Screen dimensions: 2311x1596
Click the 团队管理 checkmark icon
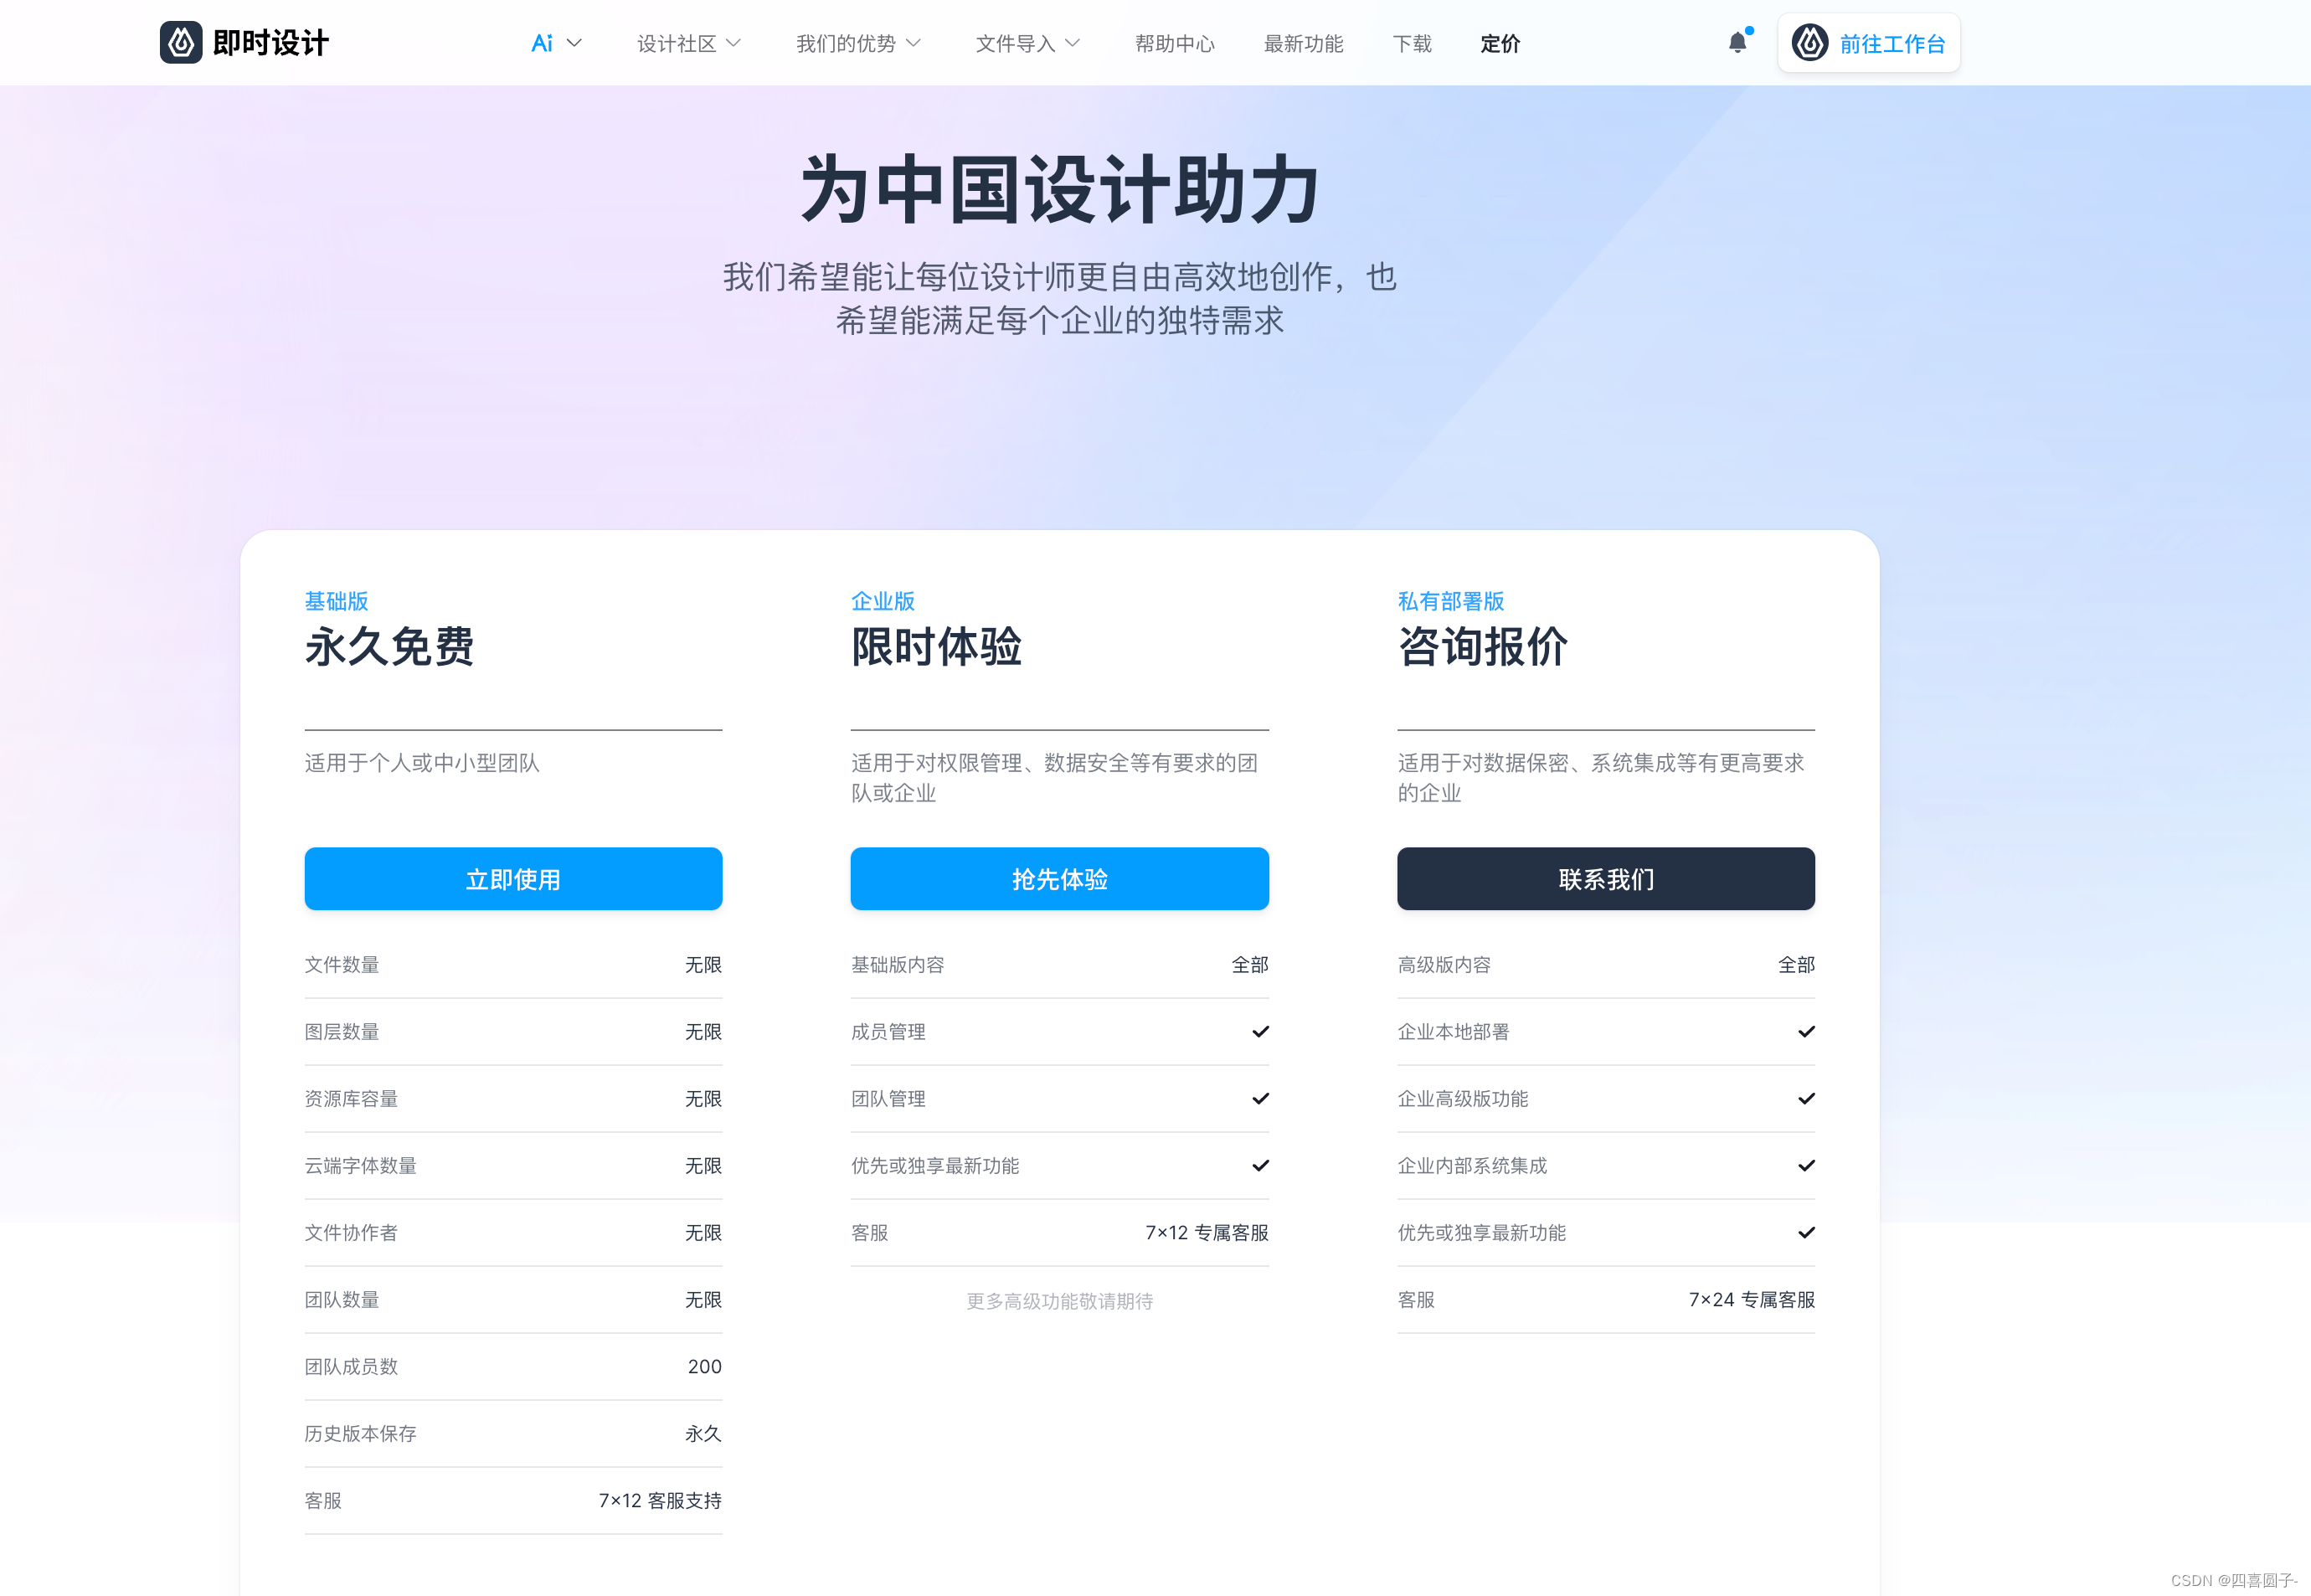click(x=1260, y=1098)
